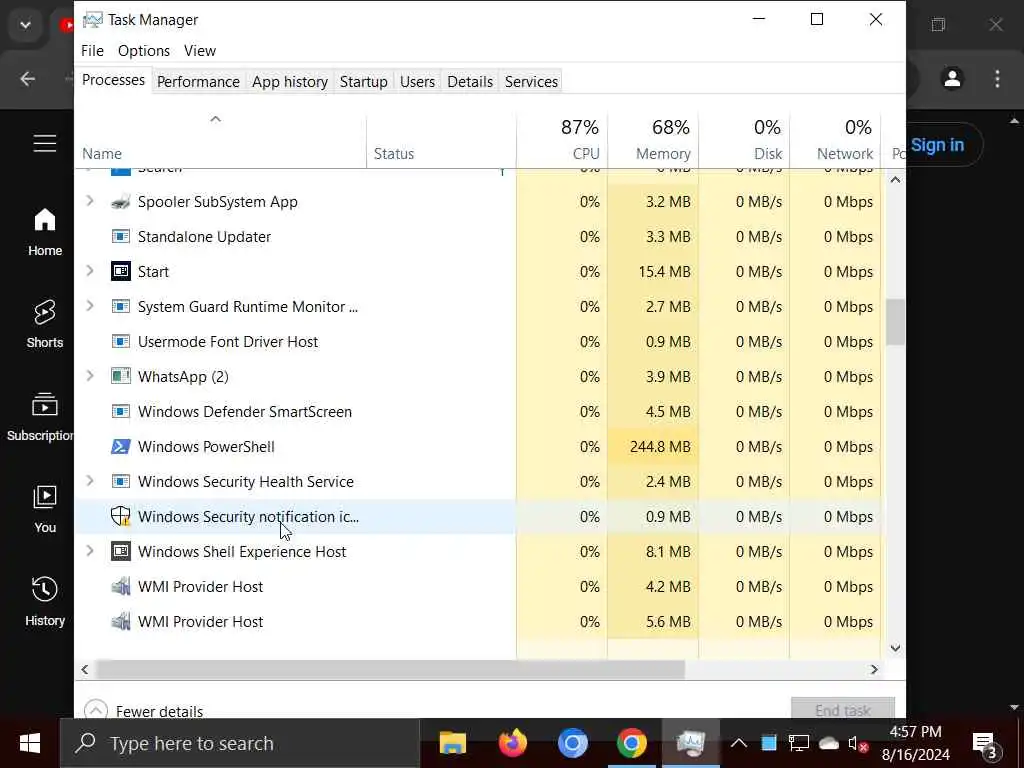Image resolution: width=1024 pixels, height=768 pixels.
Task: Expand the Windows Security Health Service process
Action: (90, 481)
